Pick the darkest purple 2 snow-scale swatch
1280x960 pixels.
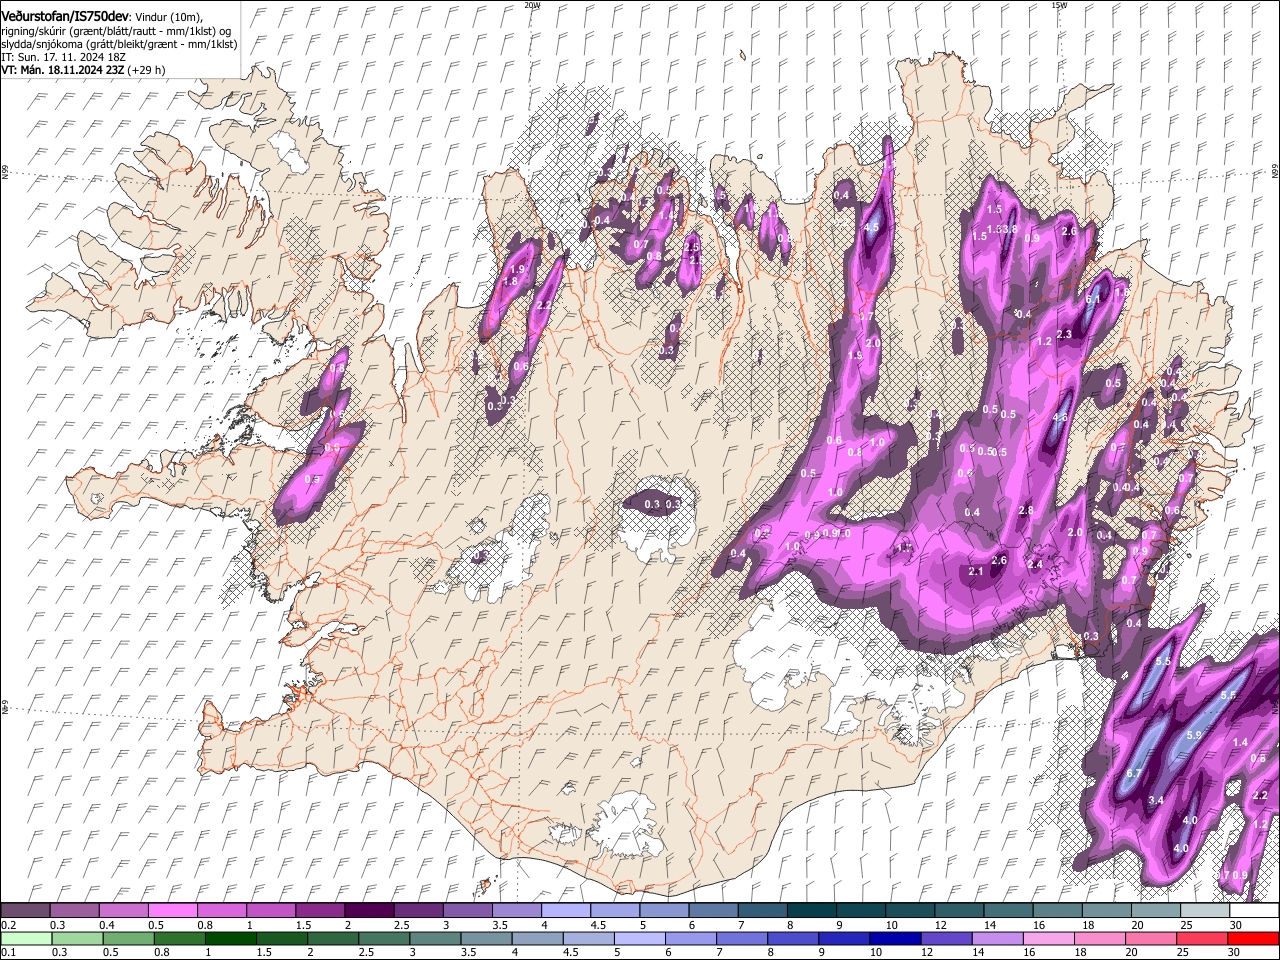coord(368,911)
